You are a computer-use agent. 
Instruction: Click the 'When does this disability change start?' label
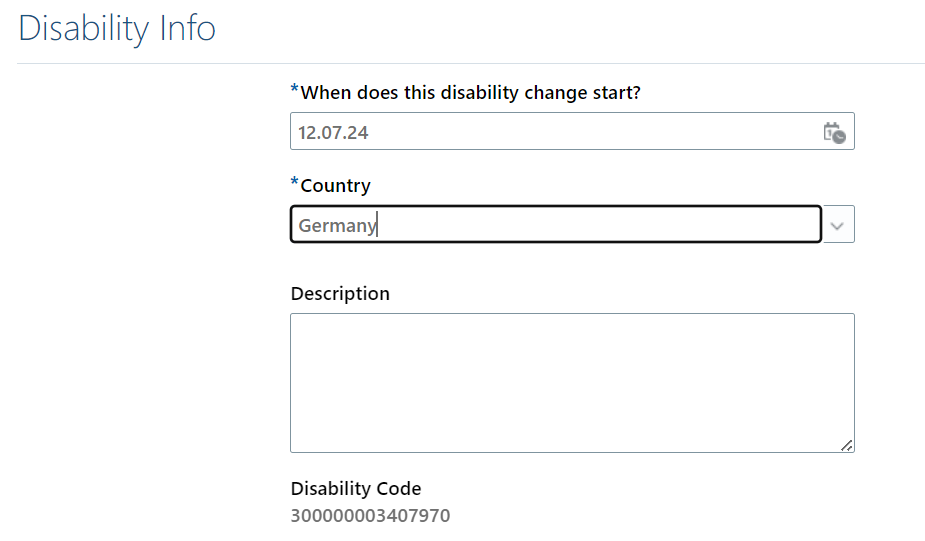470,93
